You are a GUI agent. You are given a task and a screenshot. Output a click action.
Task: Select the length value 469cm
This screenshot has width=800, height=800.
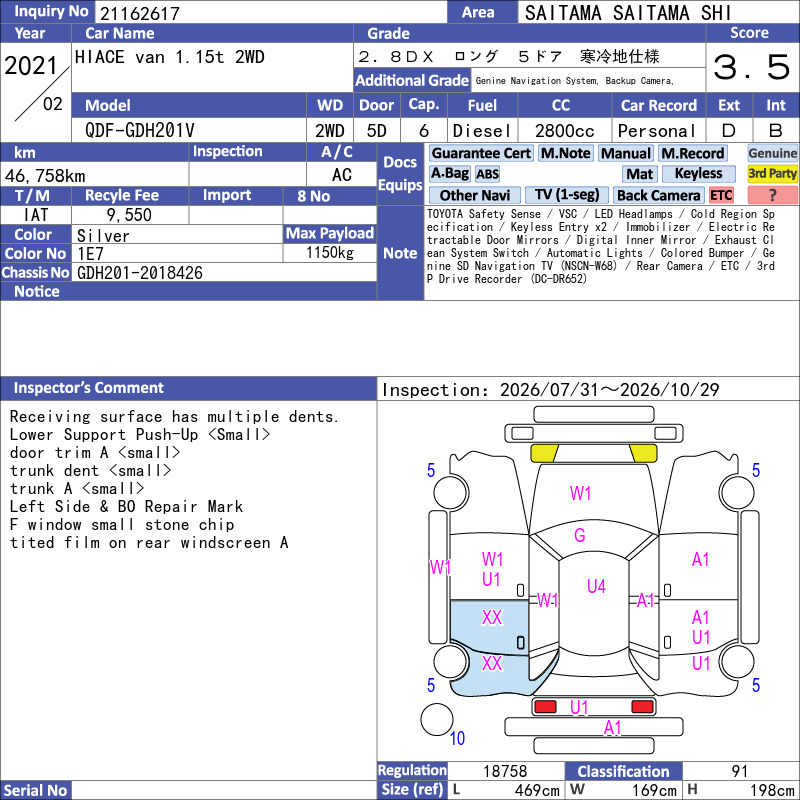point(537,790)
